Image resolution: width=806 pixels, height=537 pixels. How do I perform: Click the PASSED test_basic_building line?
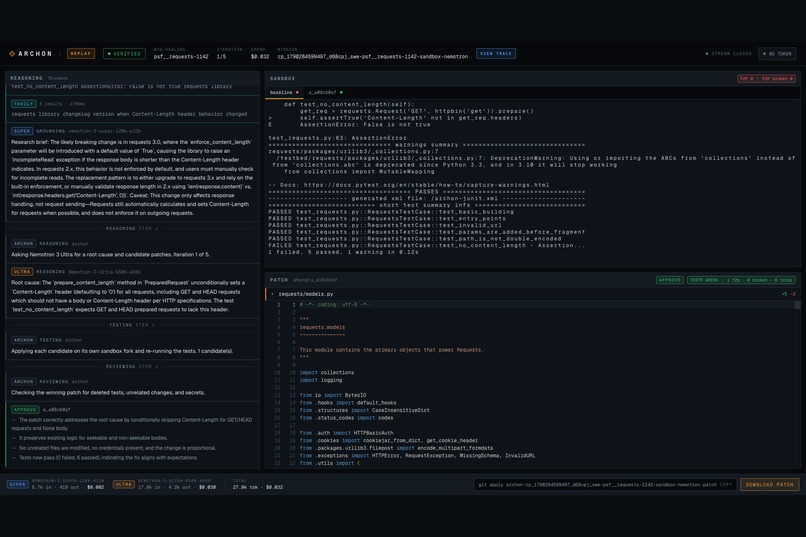tap(391, 212)
